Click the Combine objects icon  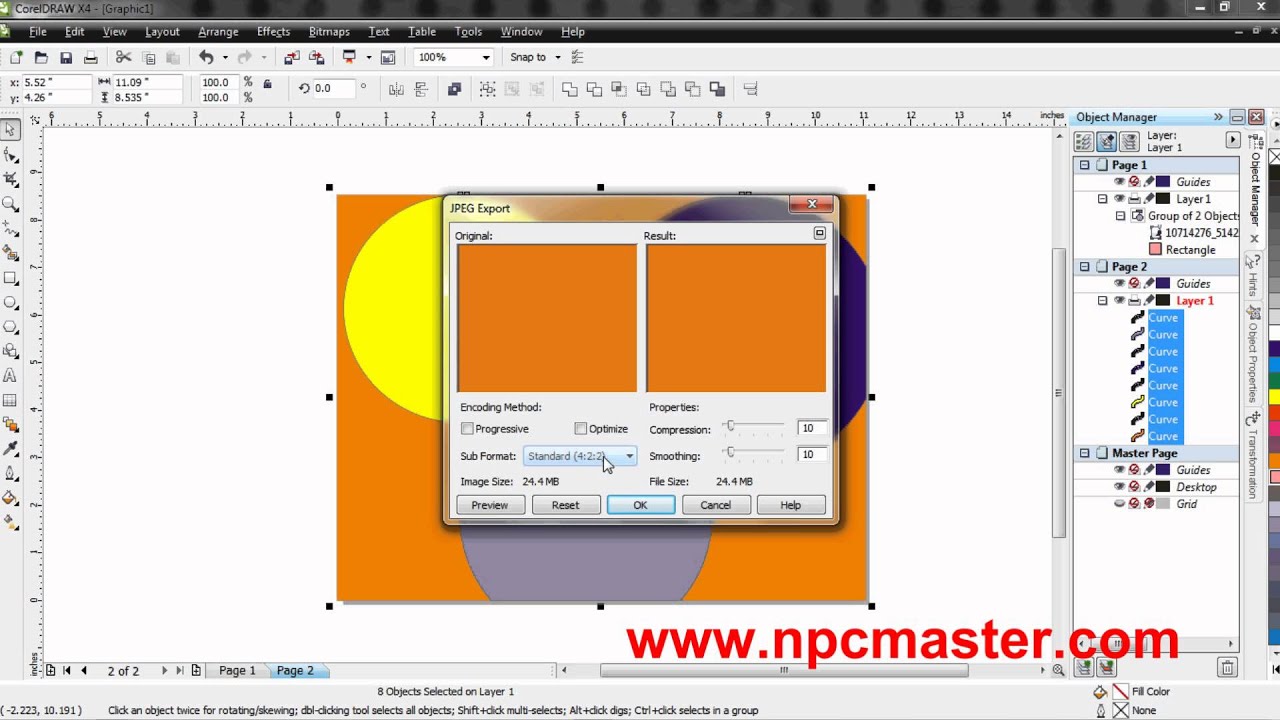coord(454,89)
